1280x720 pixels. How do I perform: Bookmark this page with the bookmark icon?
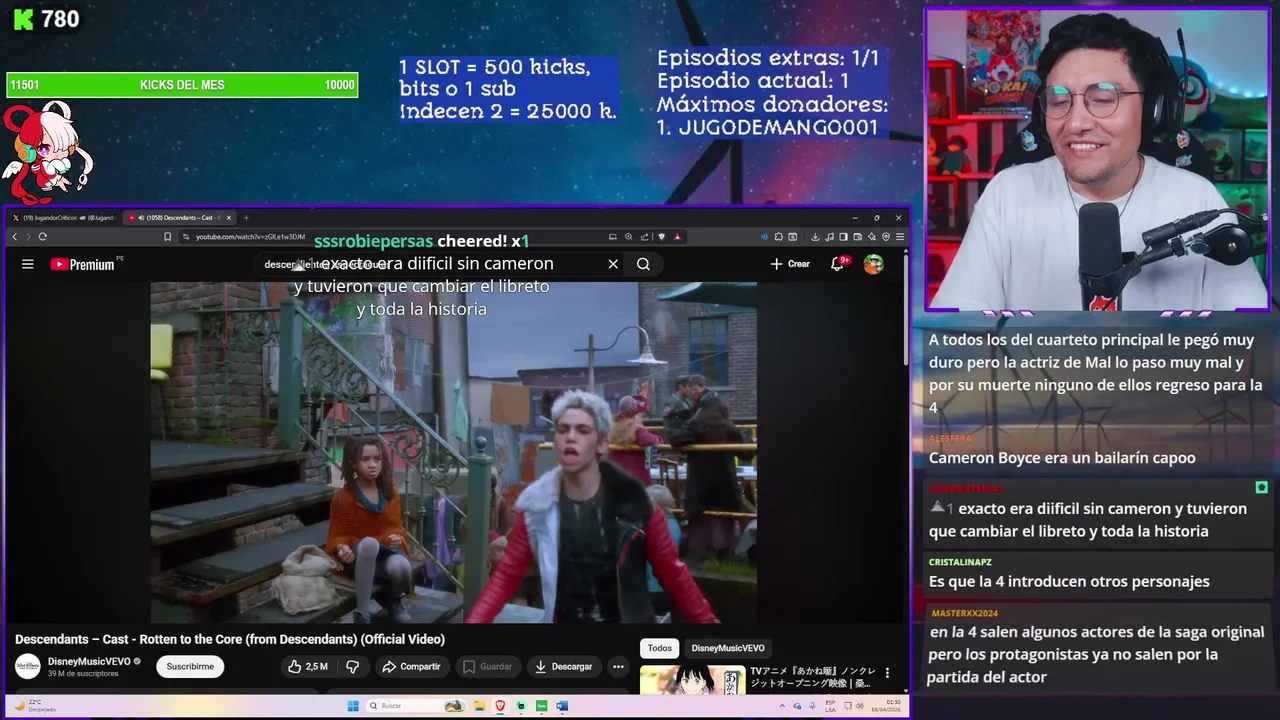pyautogui.click(x=167, y=237)
